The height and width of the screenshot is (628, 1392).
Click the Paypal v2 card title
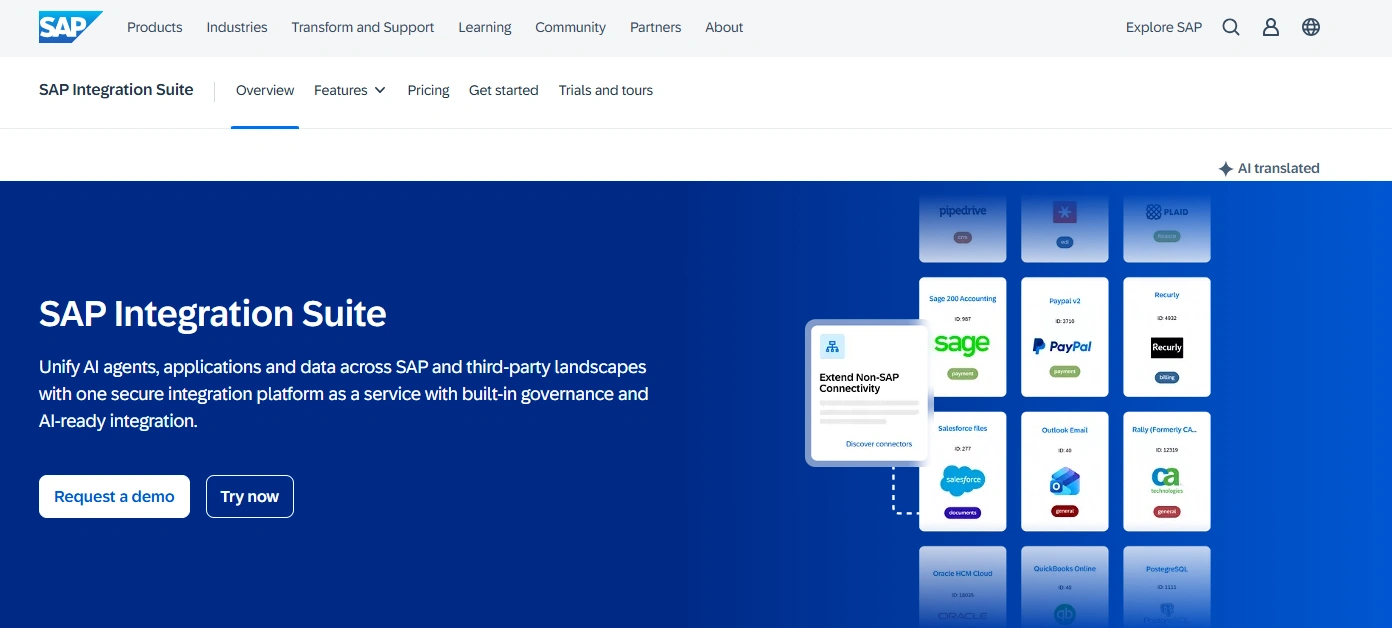coord(1065,301)
